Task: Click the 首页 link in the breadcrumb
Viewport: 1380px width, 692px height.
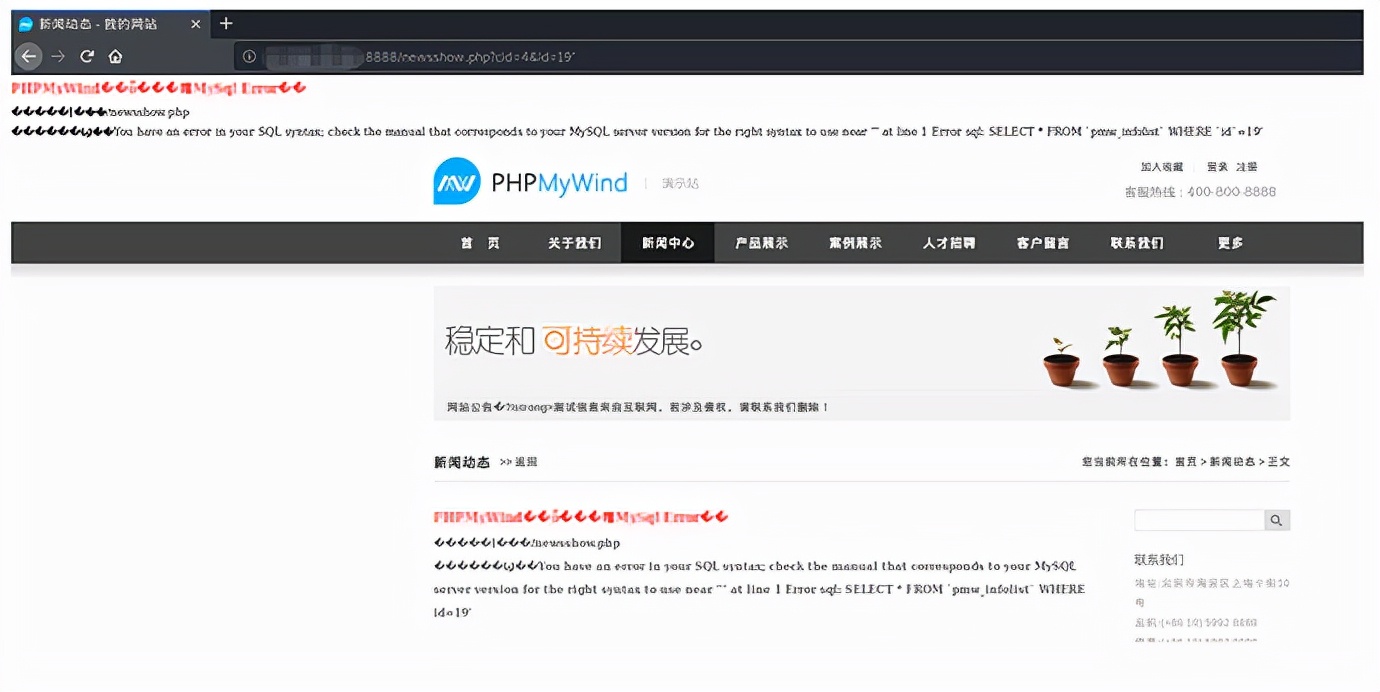Action: click(x=1185, y=462)
